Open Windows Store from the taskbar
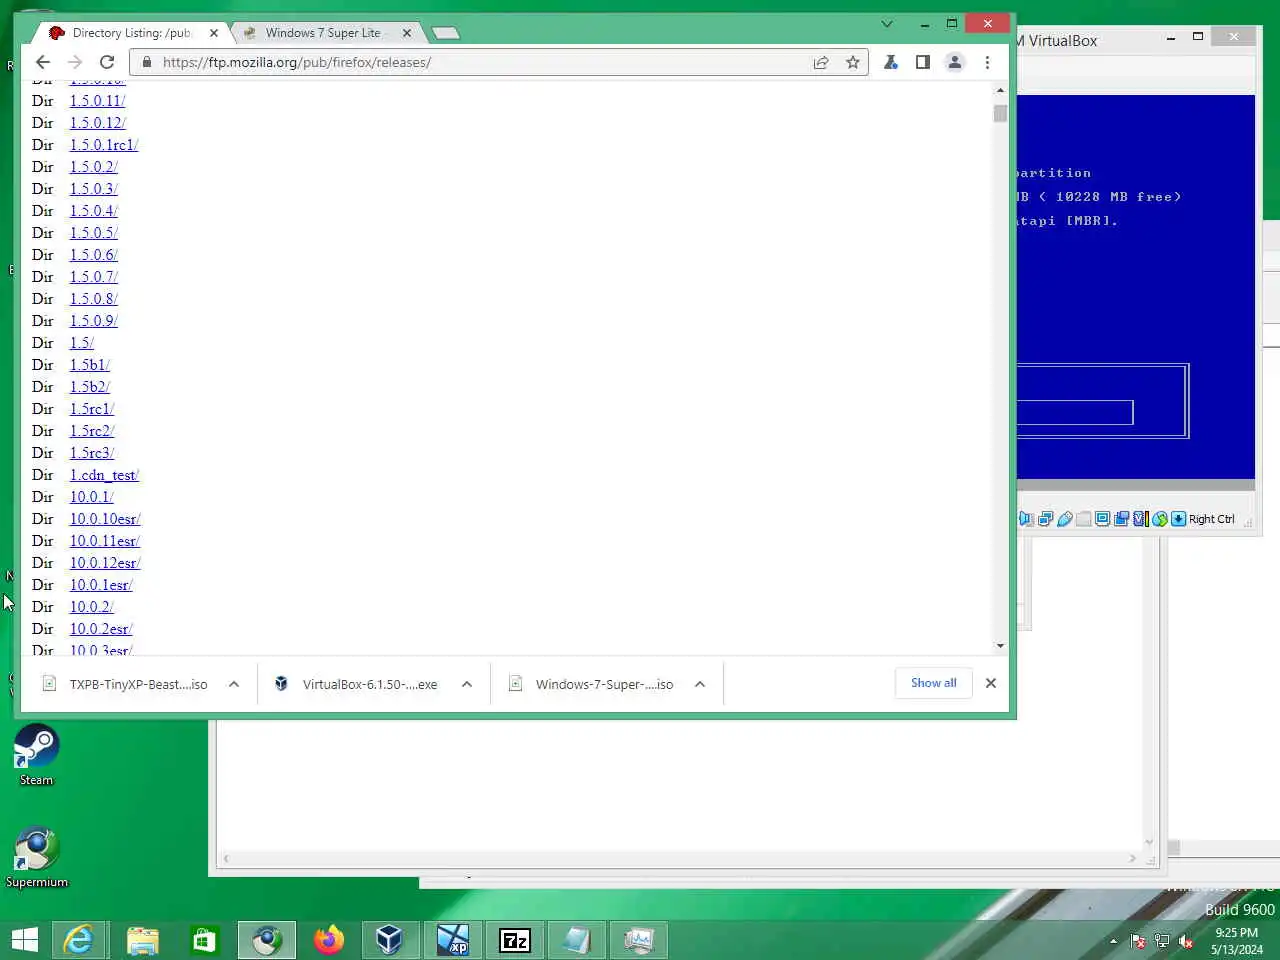 pyautogui.click(x=205, y=940)
